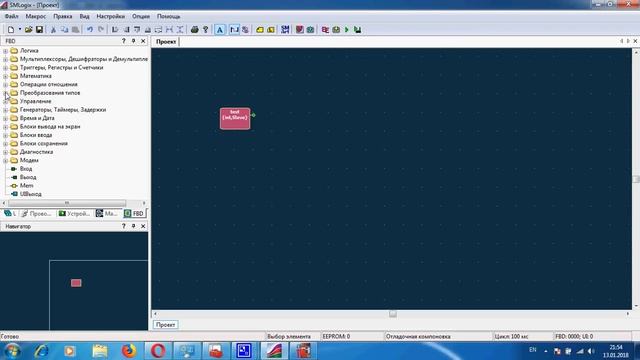Open the dropdown arrow beside the New icon
This screenshot has width=640, height=360.
(19, 29)
